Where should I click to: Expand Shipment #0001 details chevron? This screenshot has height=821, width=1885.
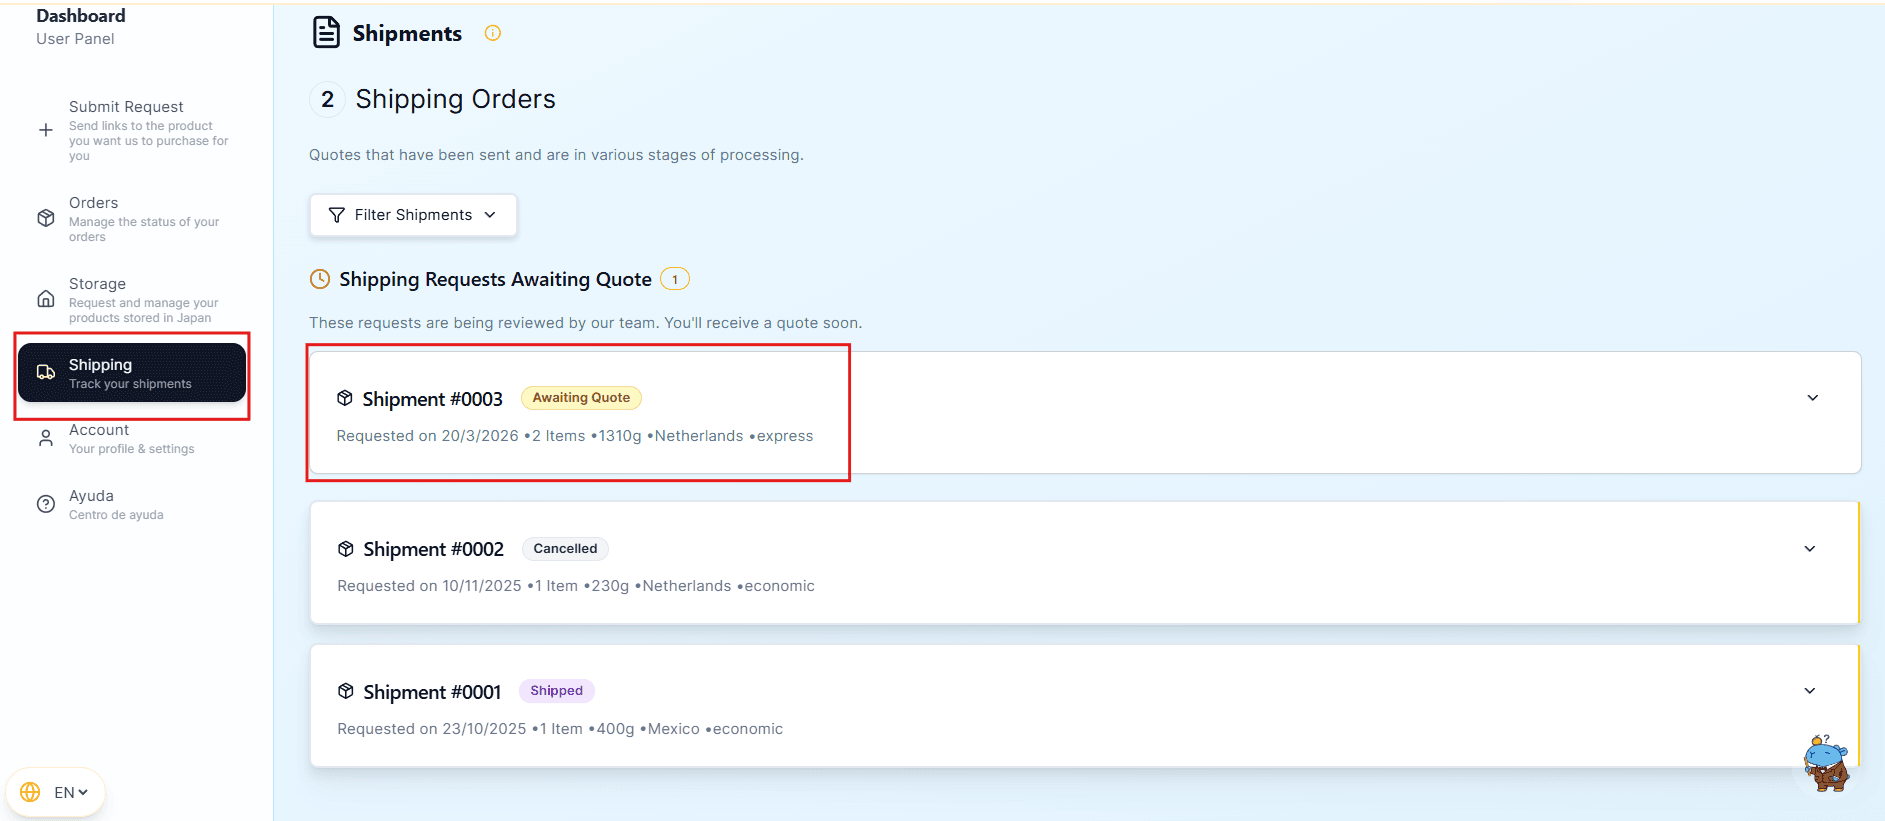pyautogui.click(x=1809, y=691)
